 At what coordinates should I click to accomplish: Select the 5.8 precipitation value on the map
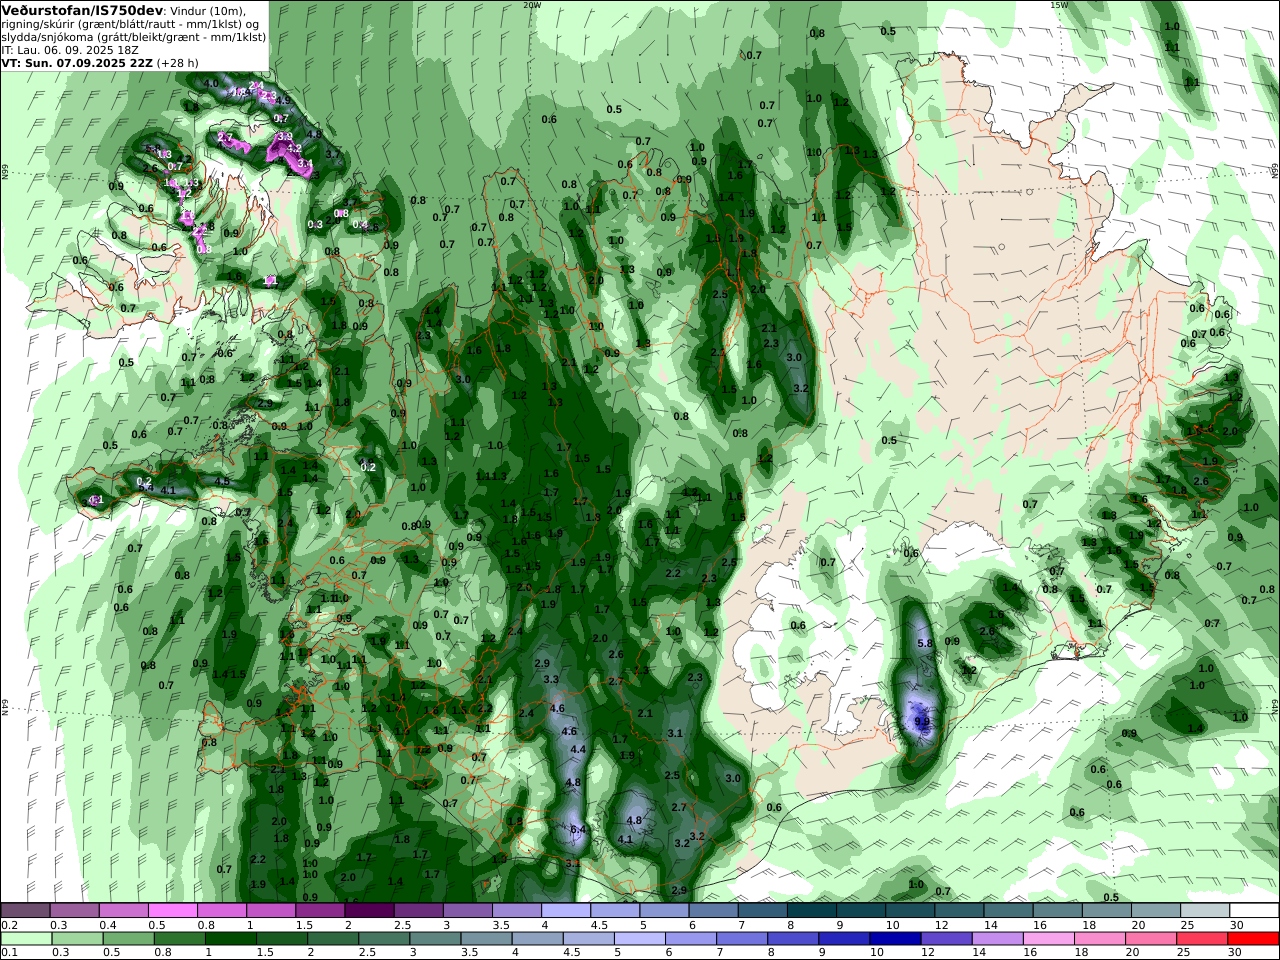pyautogui.click(x=924, y=643)
